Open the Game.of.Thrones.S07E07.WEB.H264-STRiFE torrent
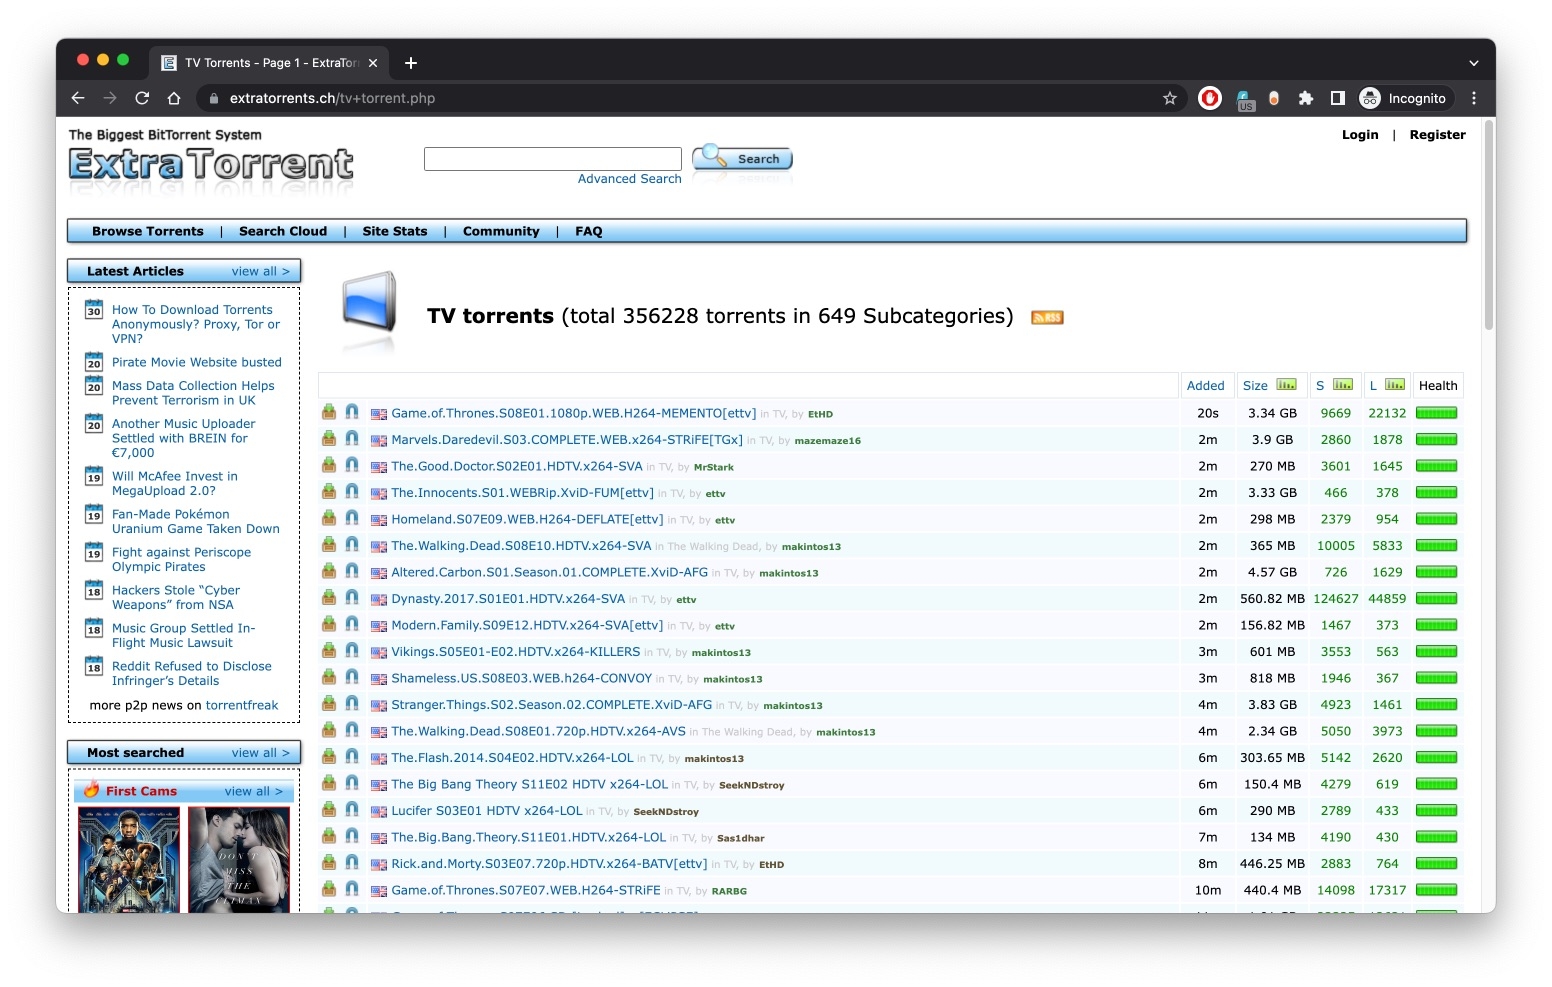 pyautogui.click(x=526, y=890)
